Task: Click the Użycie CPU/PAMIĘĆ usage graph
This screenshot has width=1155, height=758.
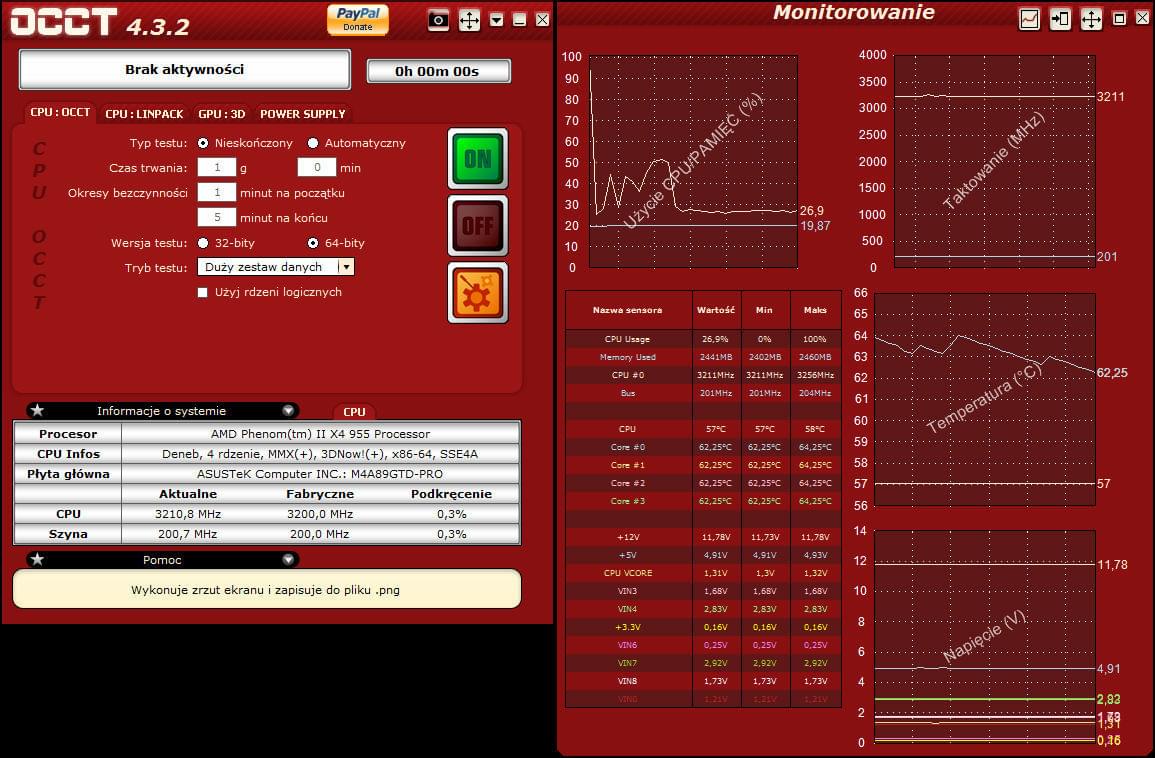Action: 693,161
